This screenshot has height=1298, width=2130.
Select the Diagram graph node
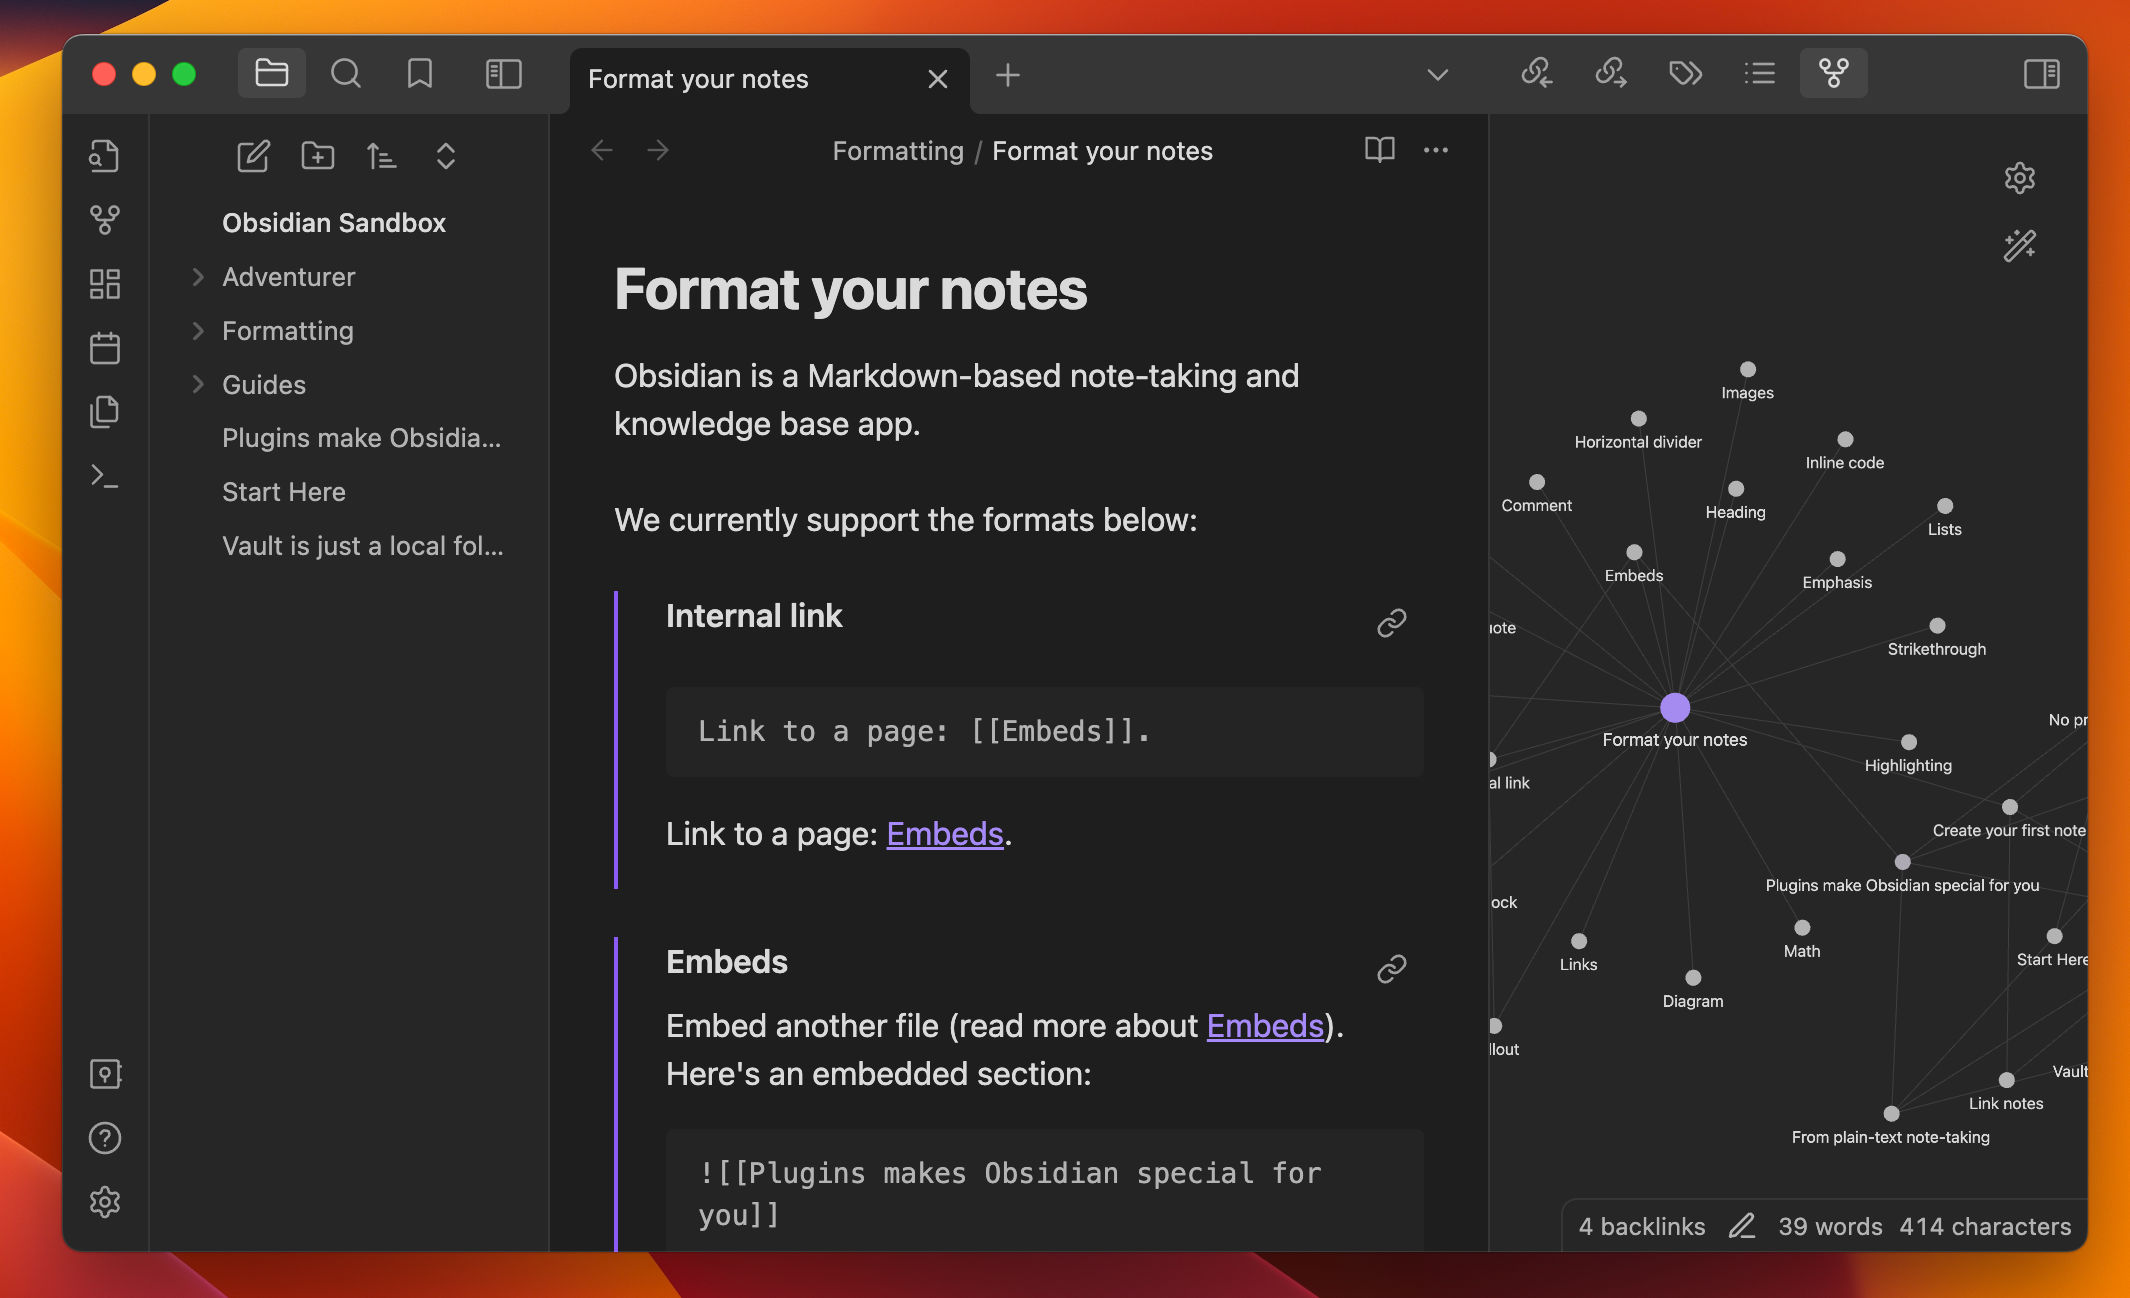point(1693,977)
